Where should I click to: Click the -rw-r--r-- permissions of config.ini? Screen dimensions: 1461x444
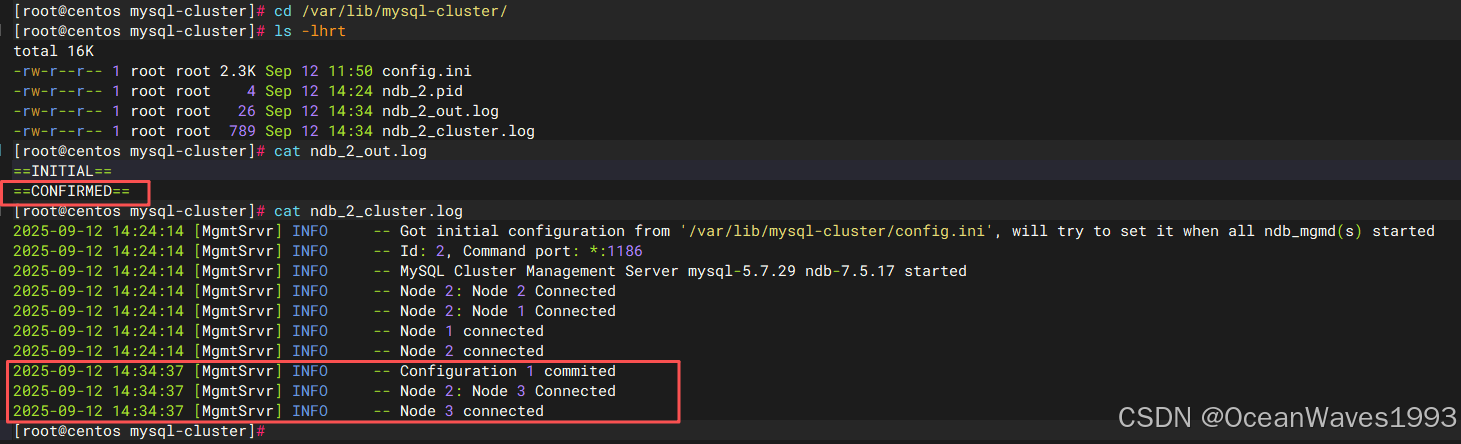coord(57,71)
